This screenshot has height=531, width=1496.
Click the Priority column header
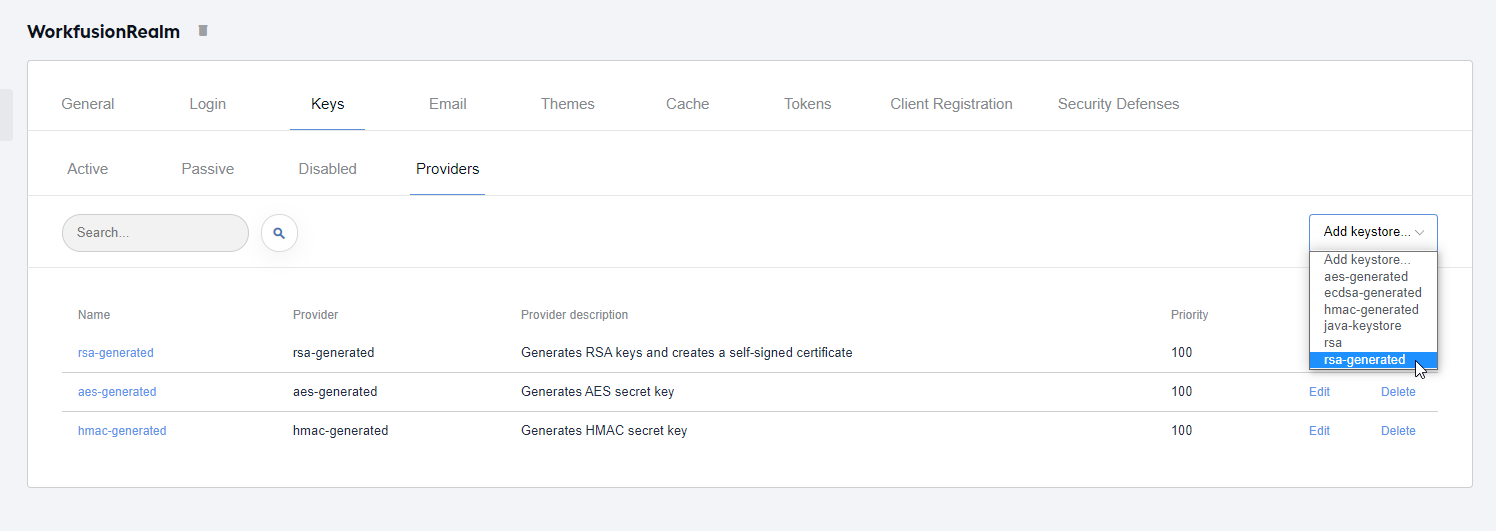(x=1190, y=315)
